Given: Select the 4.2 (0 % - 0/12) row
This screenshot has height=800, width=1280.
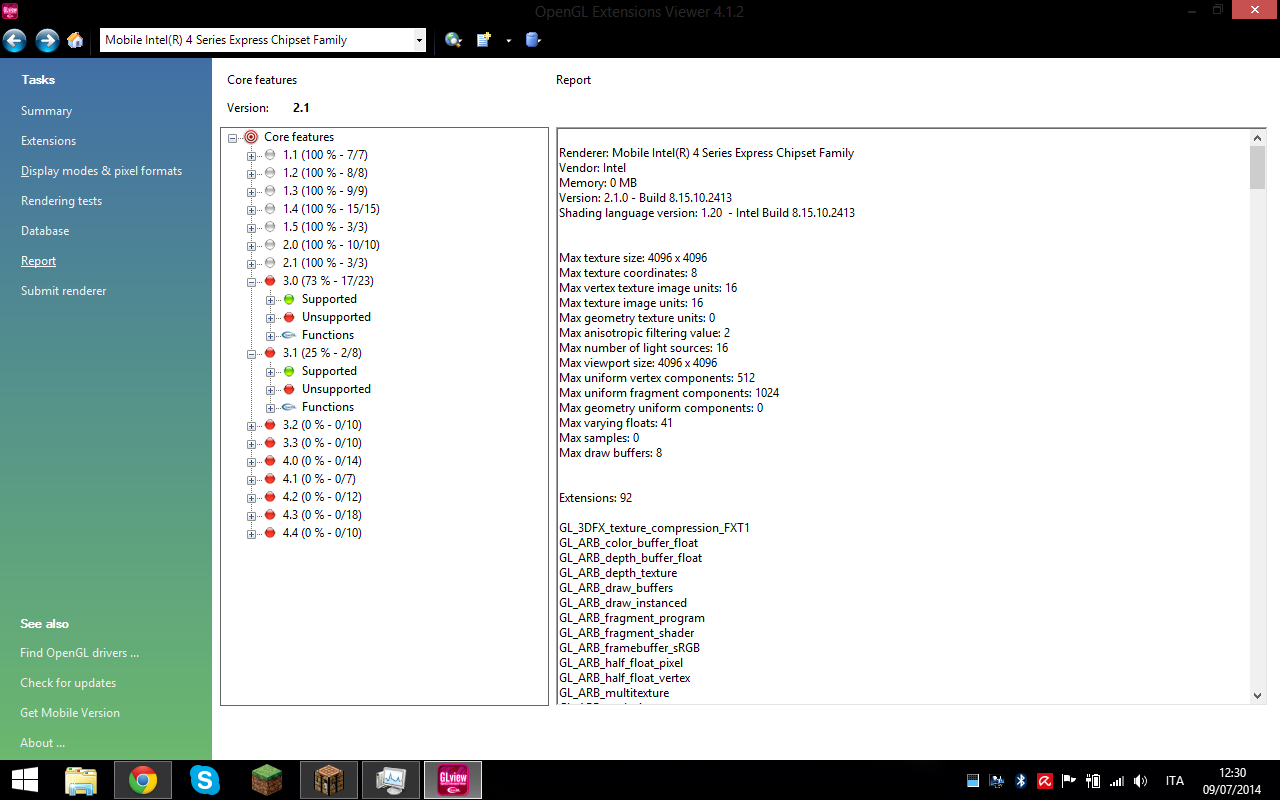Looking at the screenshot, I should (x=322, y=497).
